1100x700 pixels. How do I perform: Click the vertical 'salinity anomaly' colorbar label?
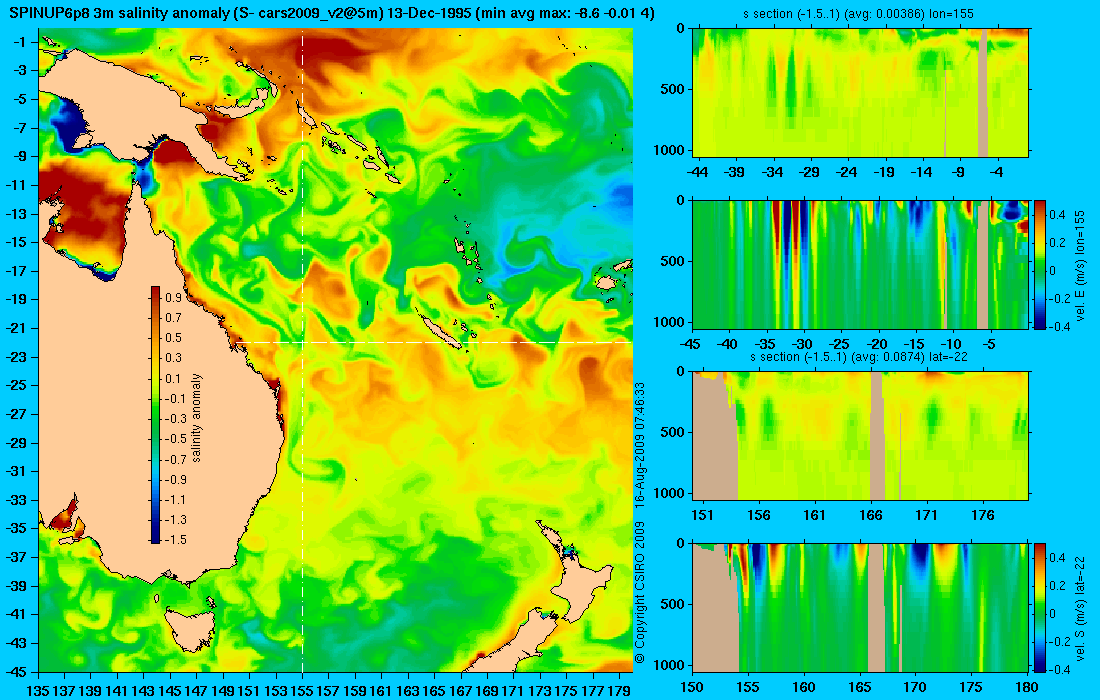(x=196, y=418)
